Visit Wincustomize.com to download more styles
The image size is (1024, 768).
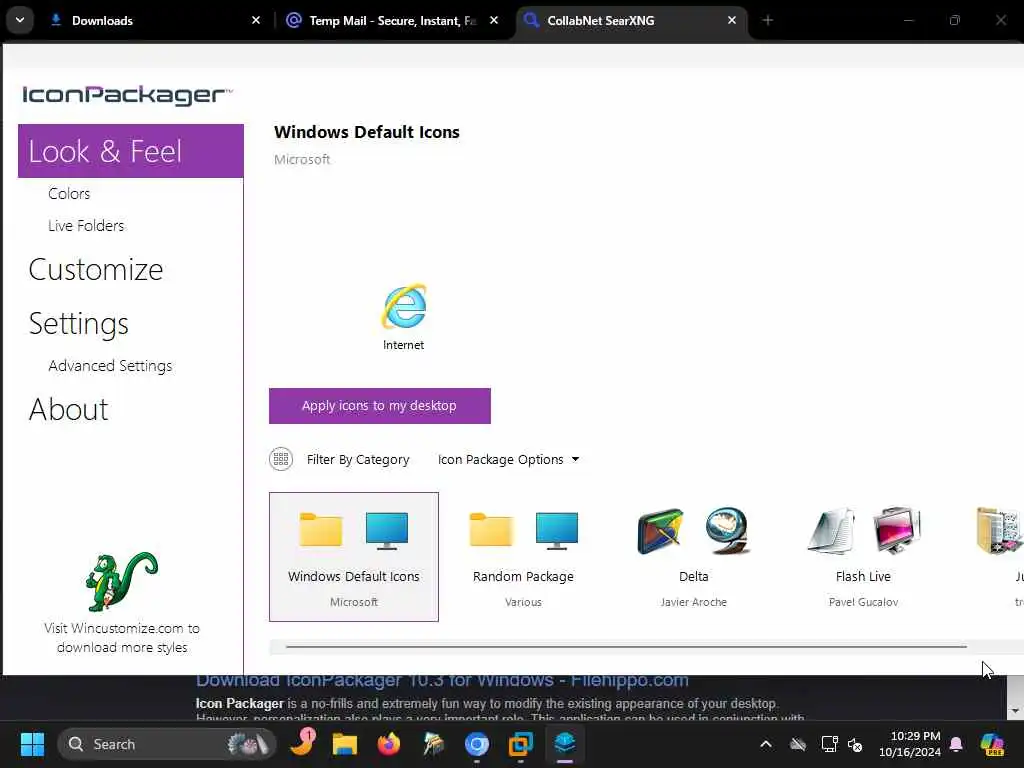tap(122, 637)
